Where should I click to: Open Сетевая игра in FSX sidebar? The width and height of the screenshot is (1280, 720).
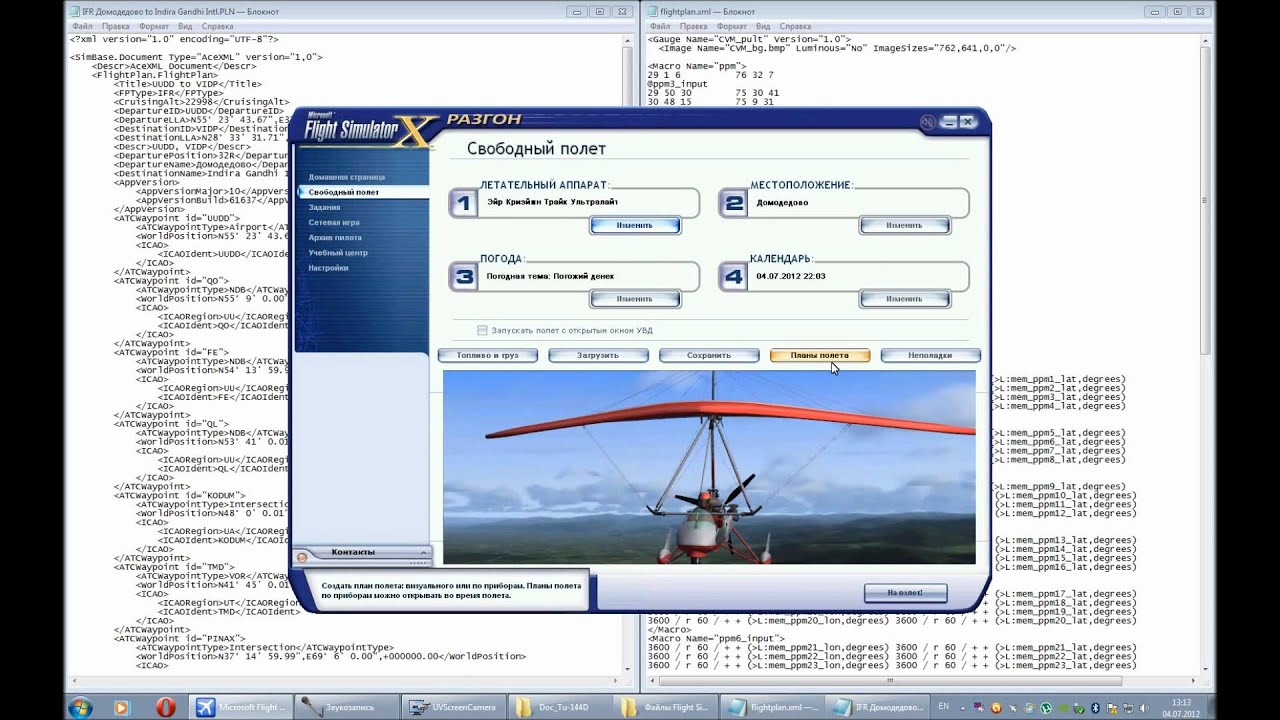click(x=334, y=222)
